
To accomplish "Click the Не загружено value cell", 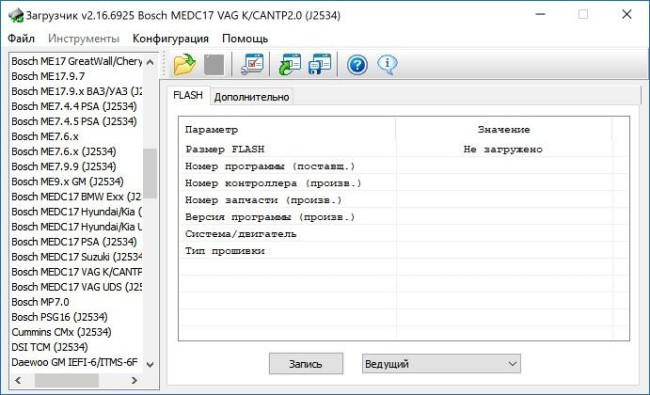I will point(503,149).
